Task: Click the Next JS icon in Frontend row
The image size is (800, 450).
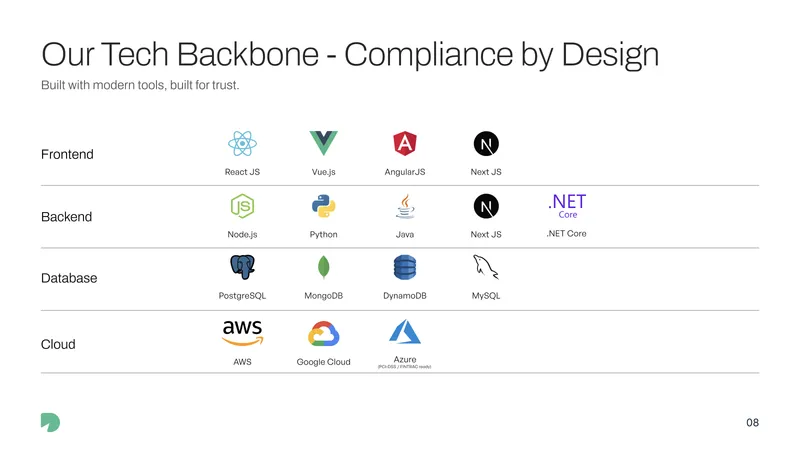Action: 486,143
